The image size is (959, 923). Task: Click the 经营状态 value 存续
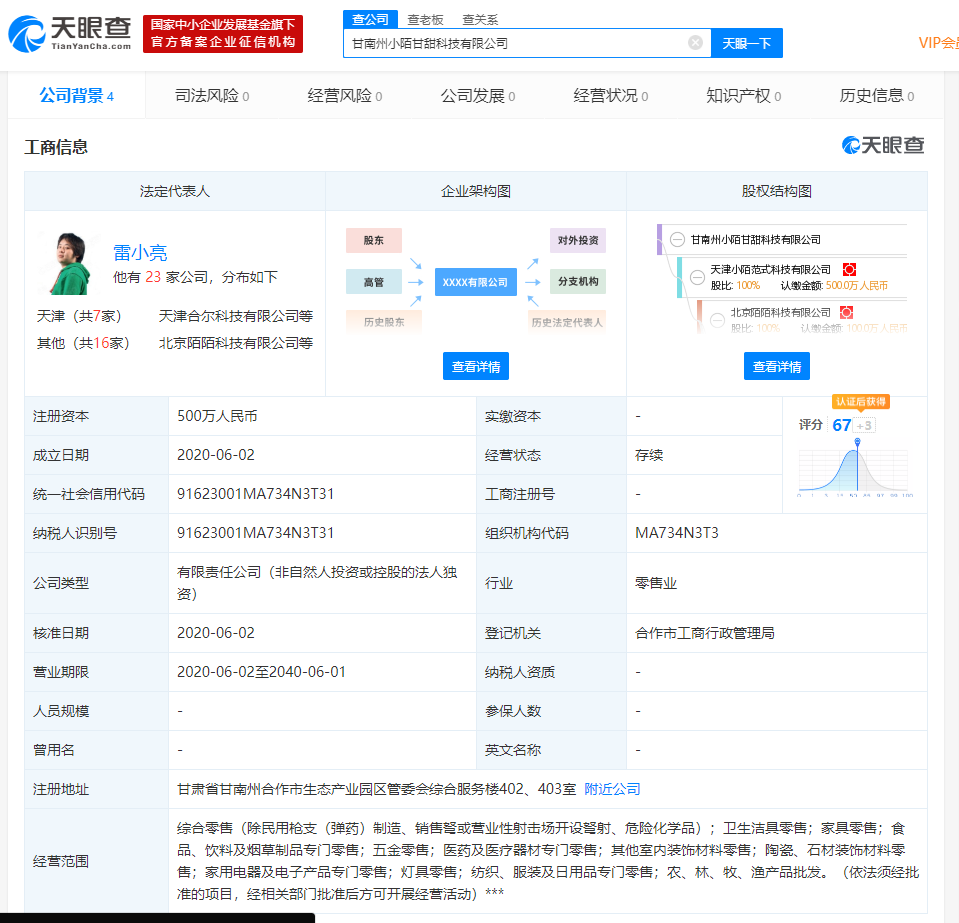tap(649, 455)
